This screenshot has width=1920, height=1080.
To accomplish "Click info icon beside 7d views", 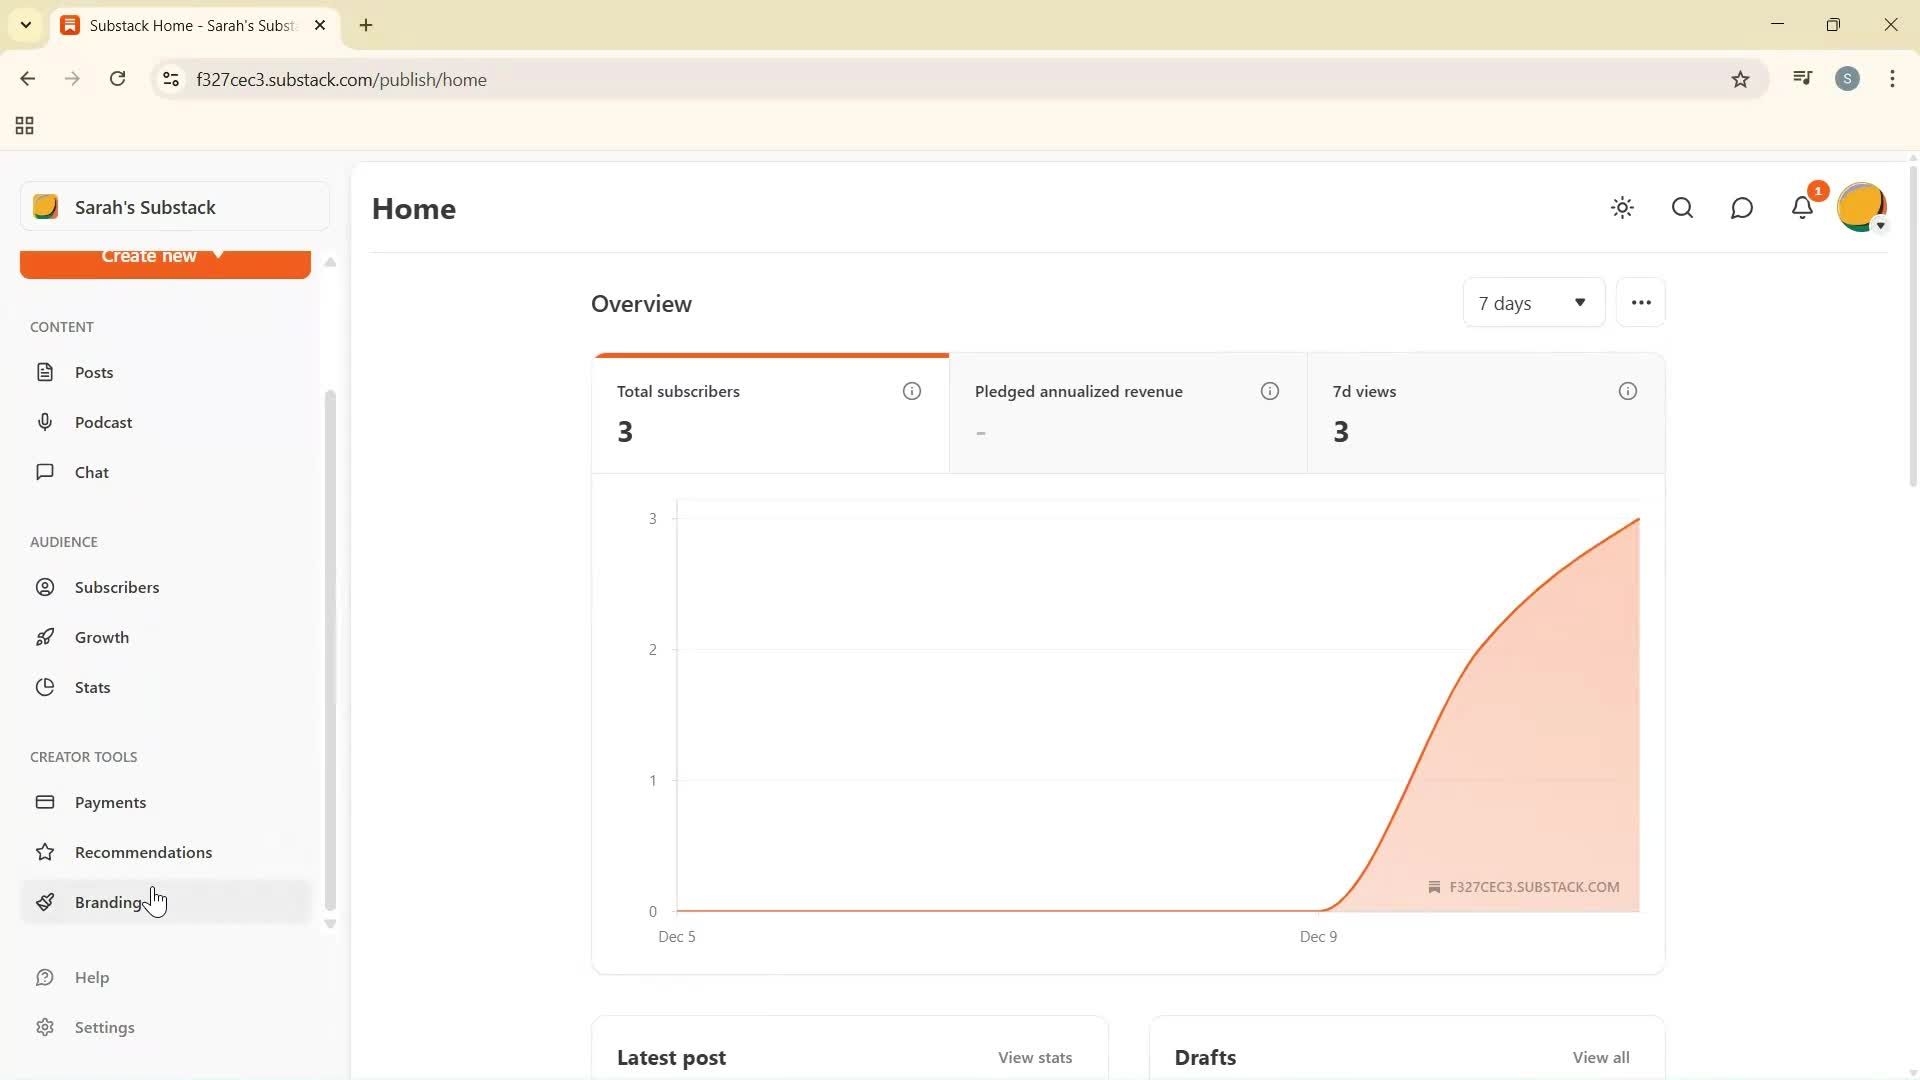I will (1627, 391).
